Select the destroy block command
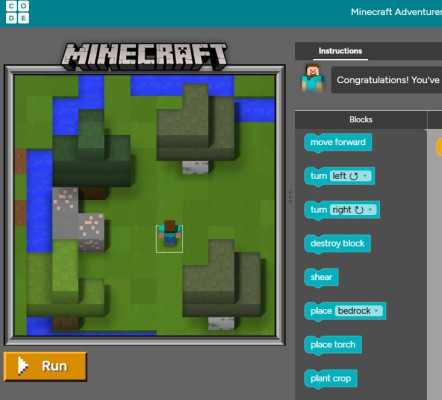 click(337, 244)
